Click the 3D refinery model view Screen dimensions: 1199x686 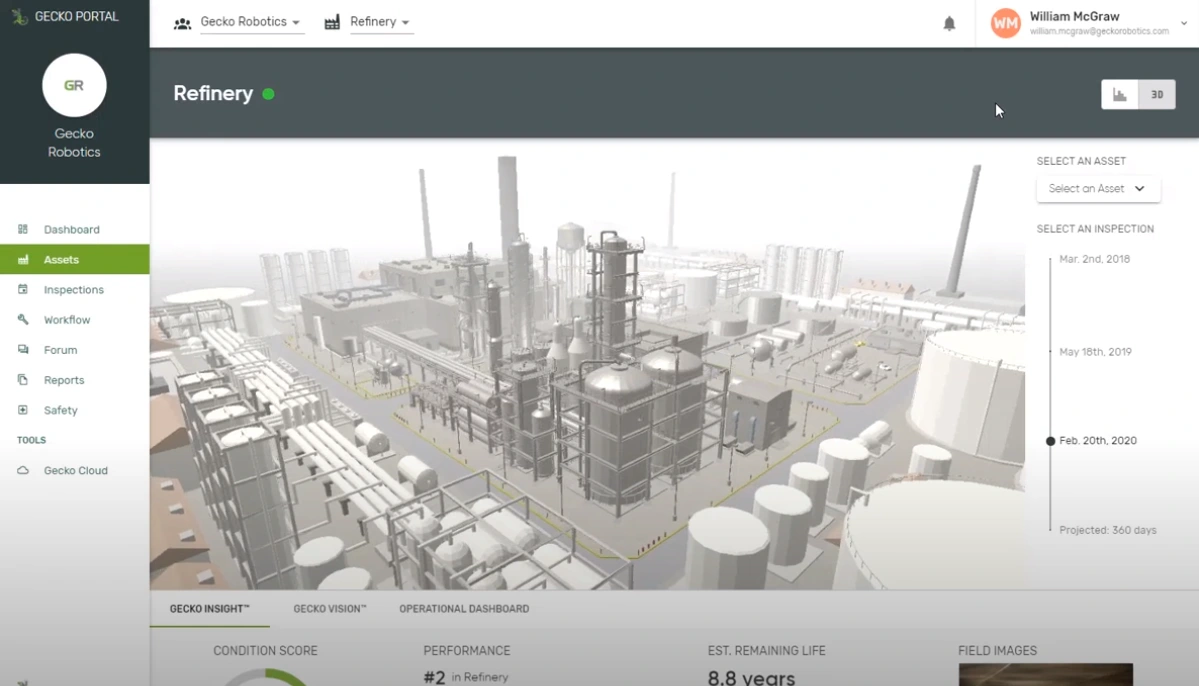587,364
